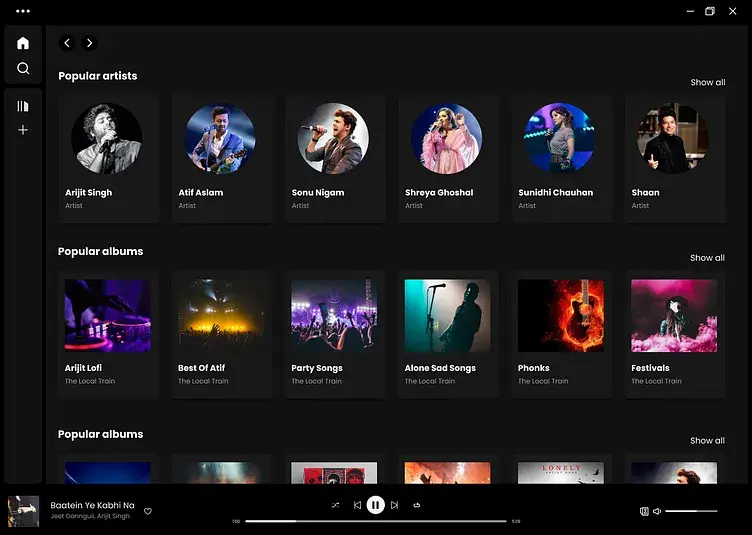Open Arijit Singh artist photo
The width and height of the screenshot is (752, 535).
[107, 138]
